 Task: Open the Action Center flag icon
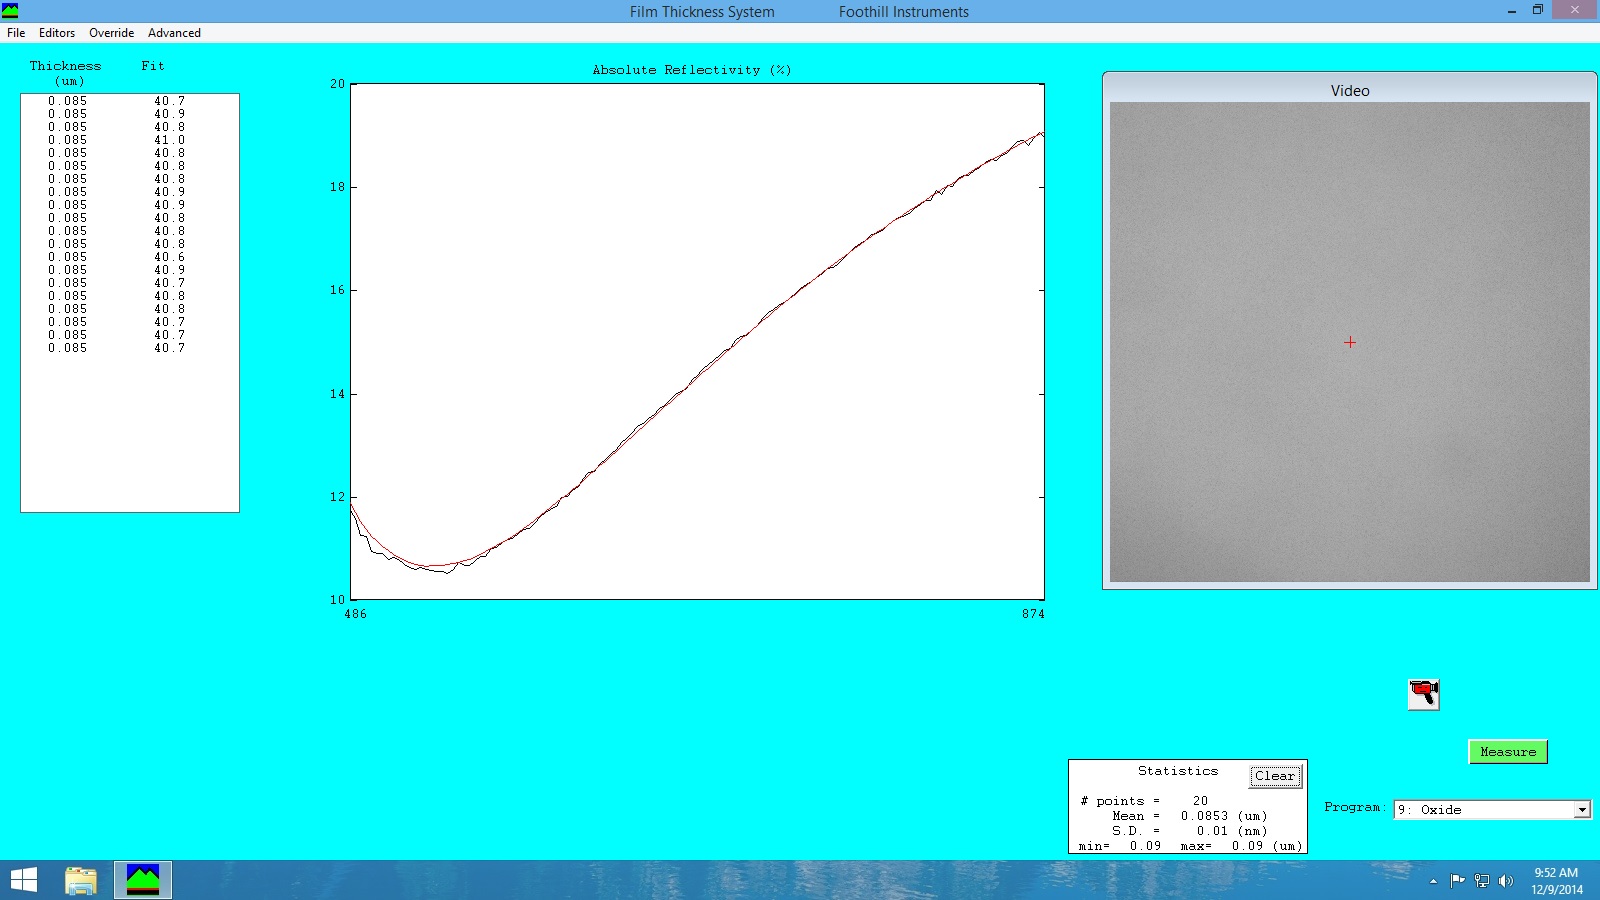(1457, 881)
